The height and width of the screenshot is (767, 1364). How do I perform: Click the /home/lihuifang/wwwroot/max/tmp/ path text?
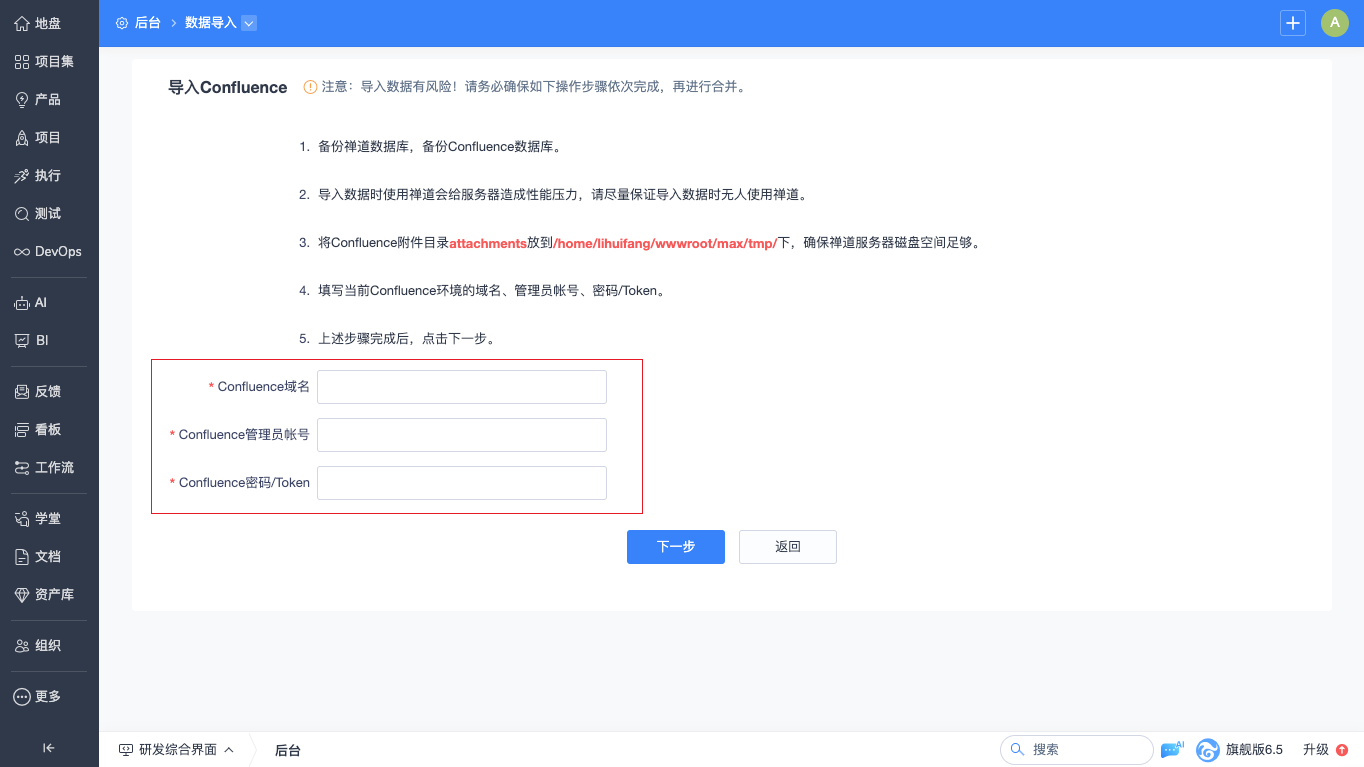(665, 243)
